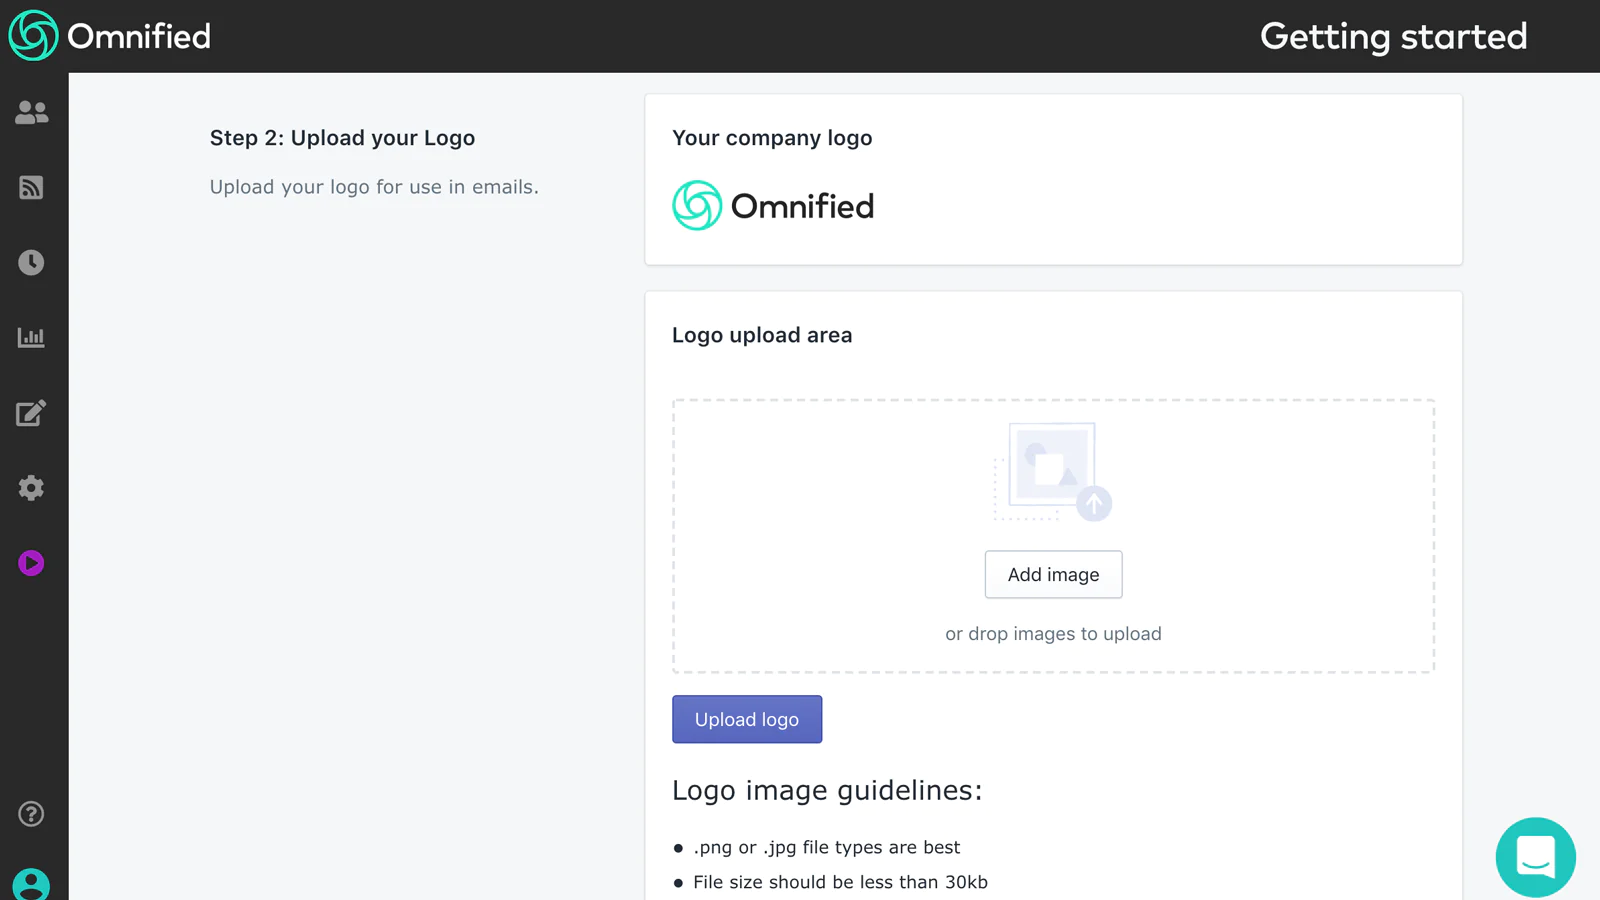Open help via the question mark icon

click(x=31, y=814)
